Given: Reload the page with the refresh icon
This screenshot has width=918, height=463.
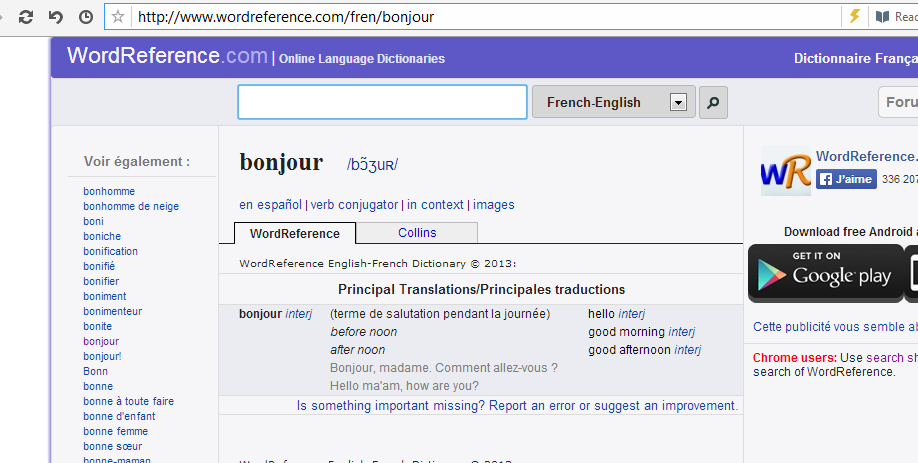Looking at the screenshot, I should click(26, 17).
